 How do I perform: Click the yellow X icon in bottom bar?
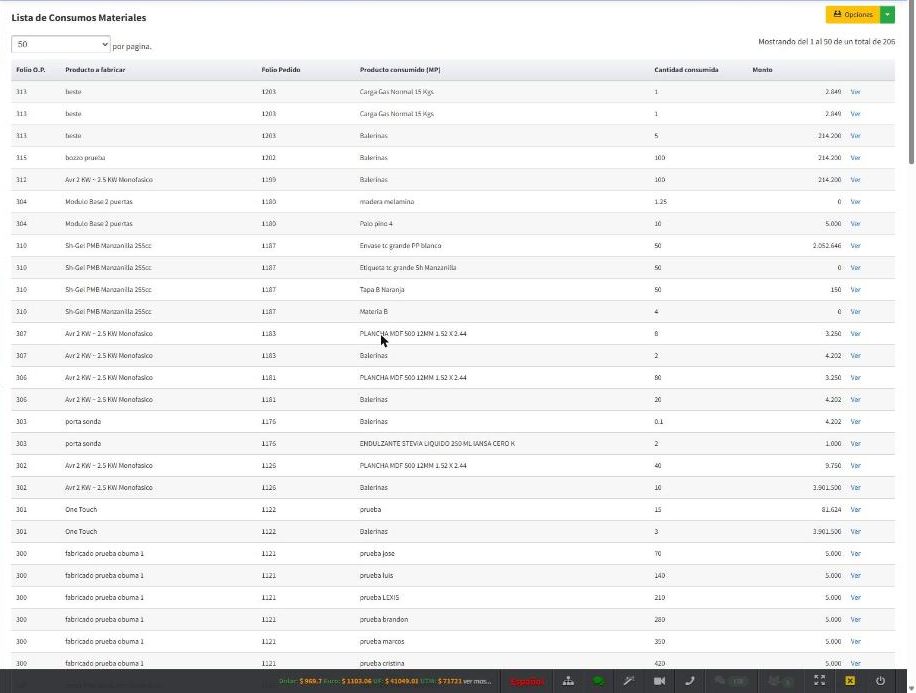coord(850,680)
